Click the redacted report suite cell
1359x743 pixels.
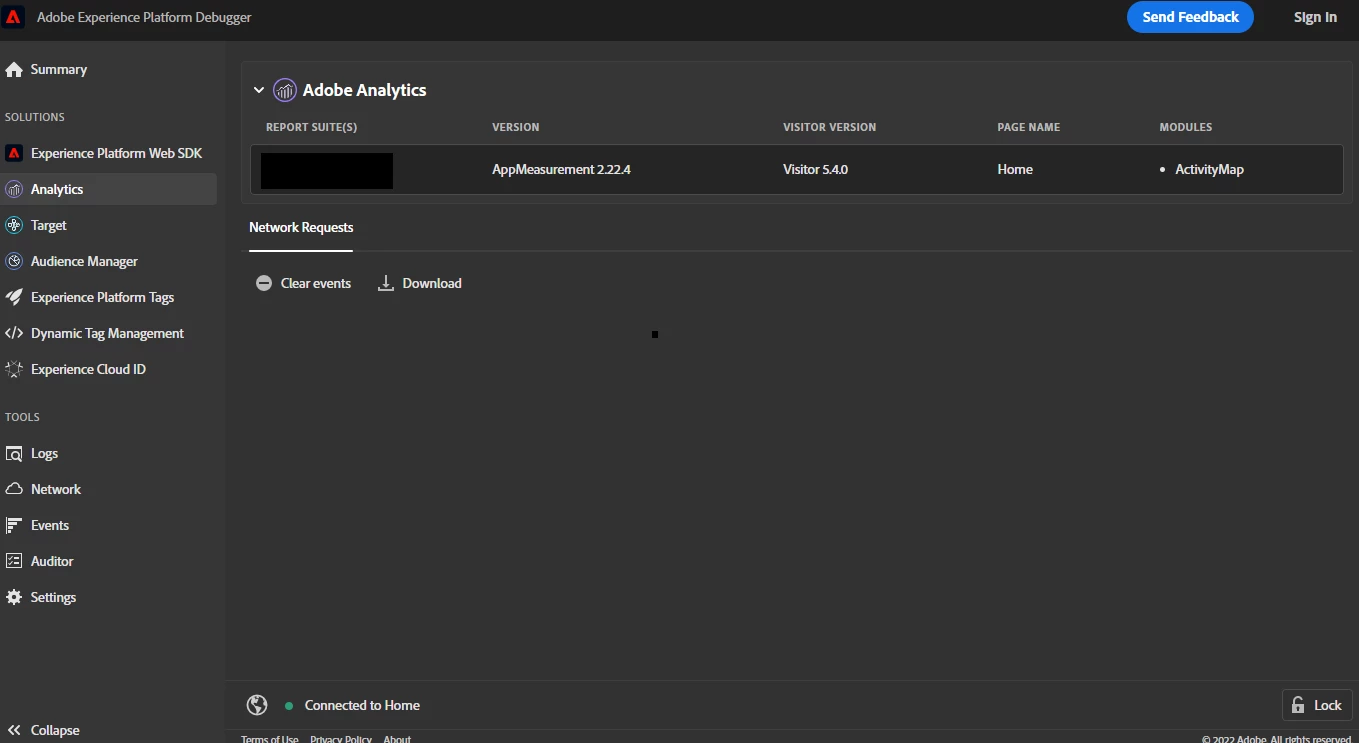point(327,170)
